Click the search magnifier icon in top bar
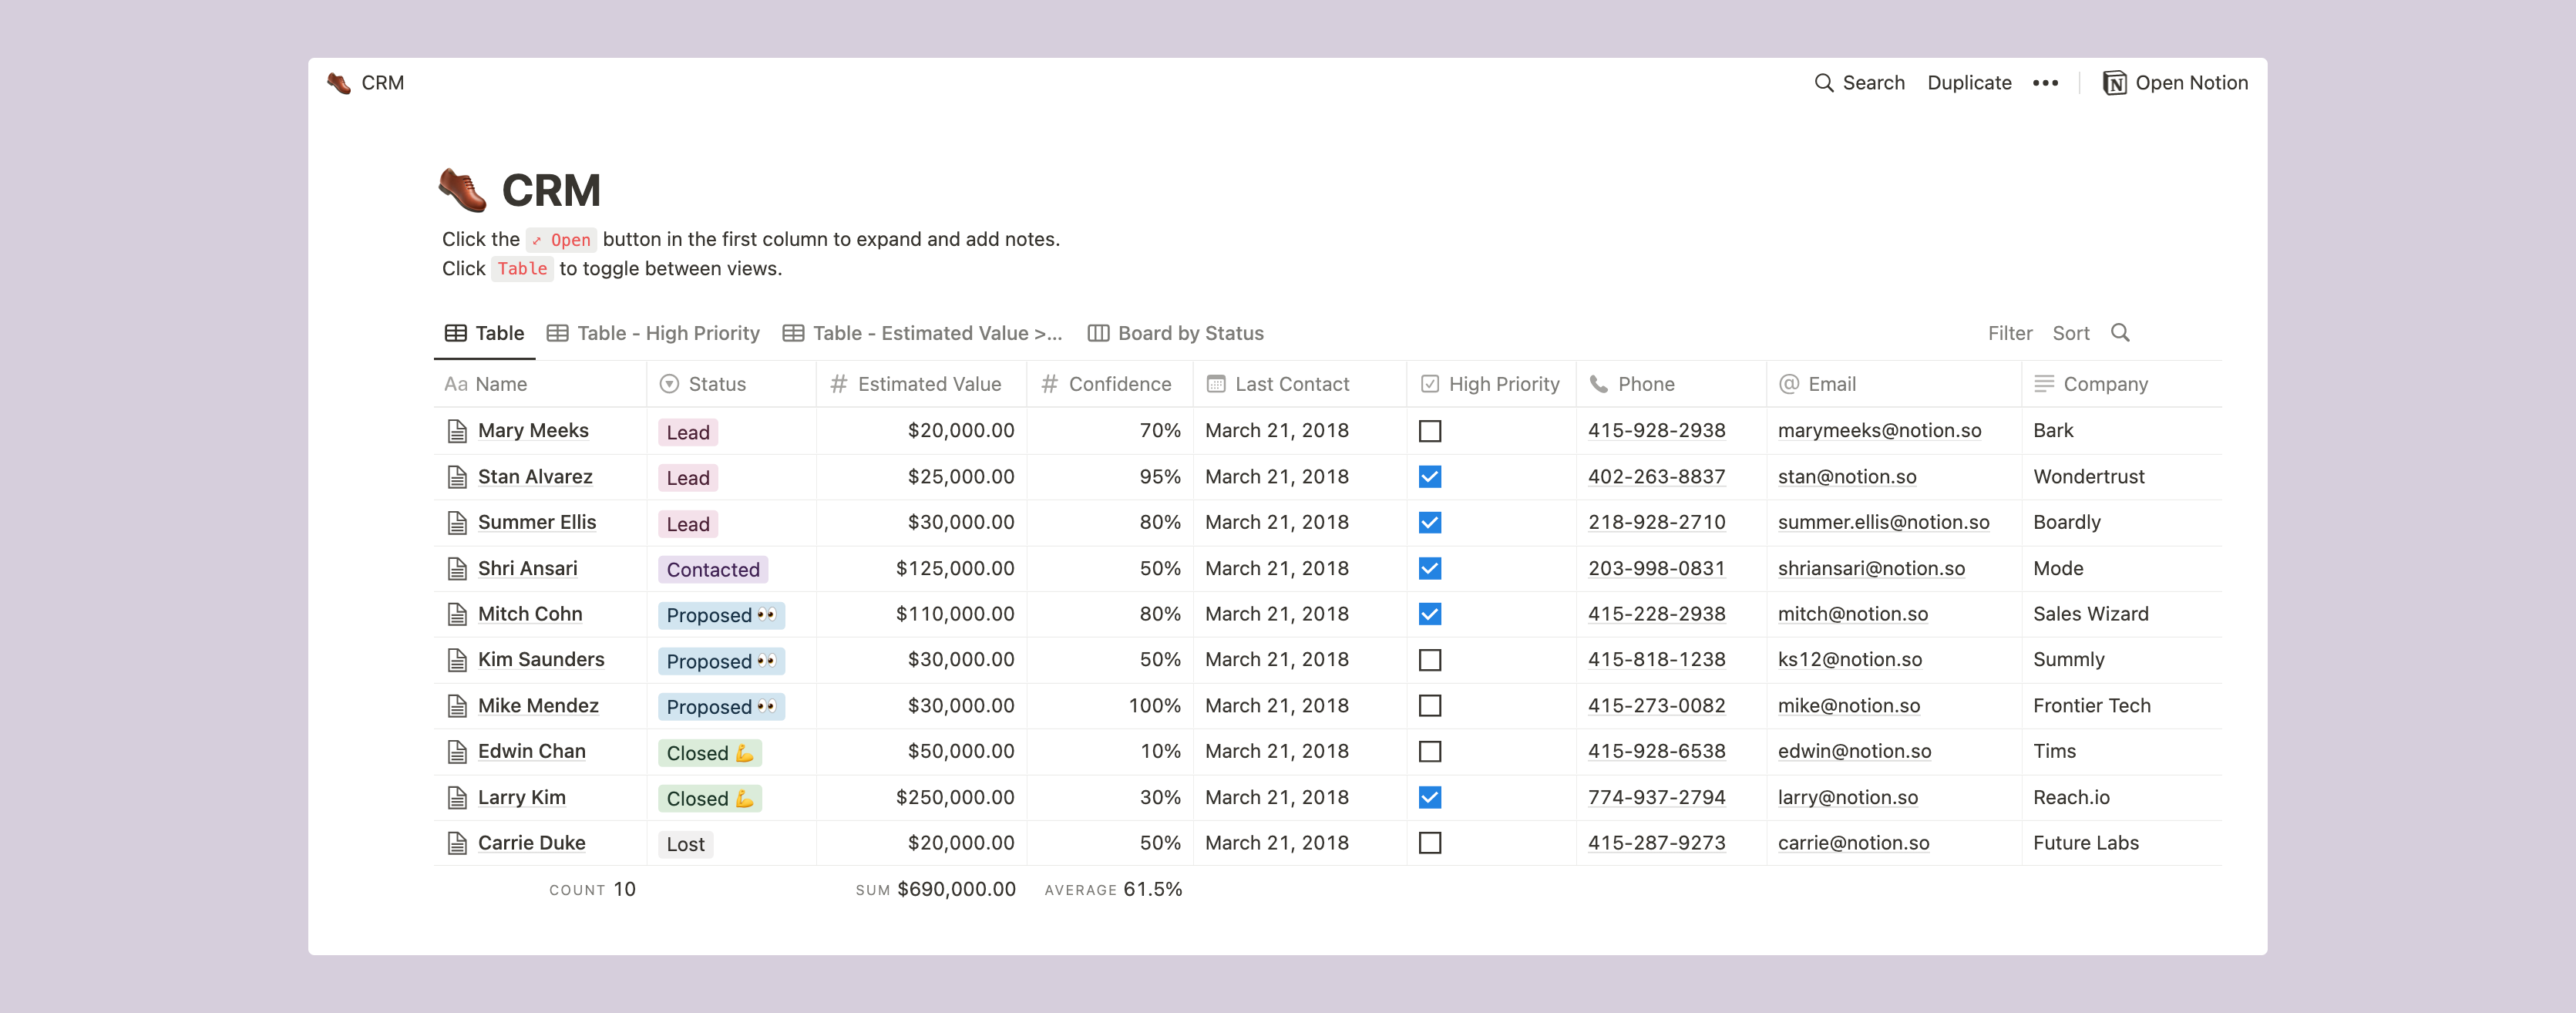This screenshot has height=1013, width=2576. (x=1823, y=83)
